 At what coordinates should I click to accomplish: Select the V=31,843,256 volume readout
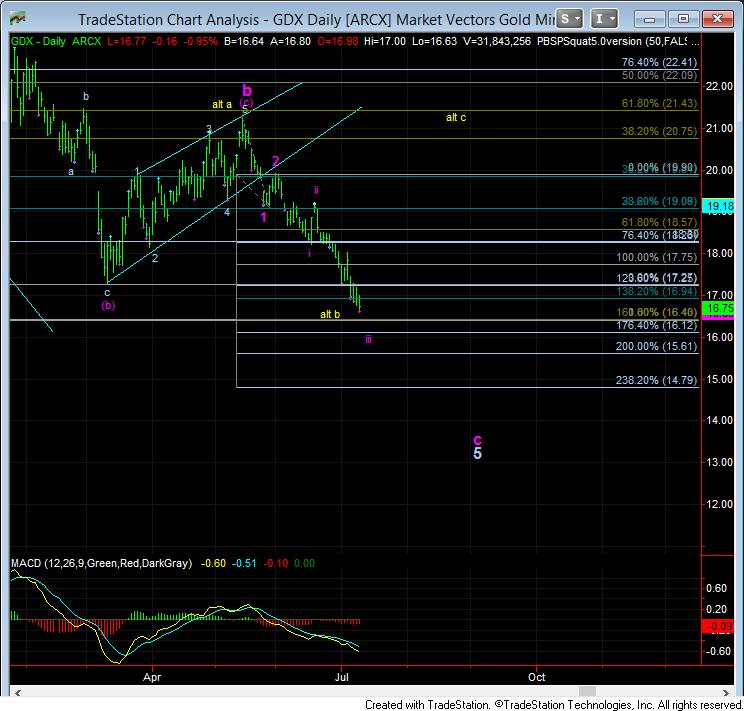click(497, 41)
